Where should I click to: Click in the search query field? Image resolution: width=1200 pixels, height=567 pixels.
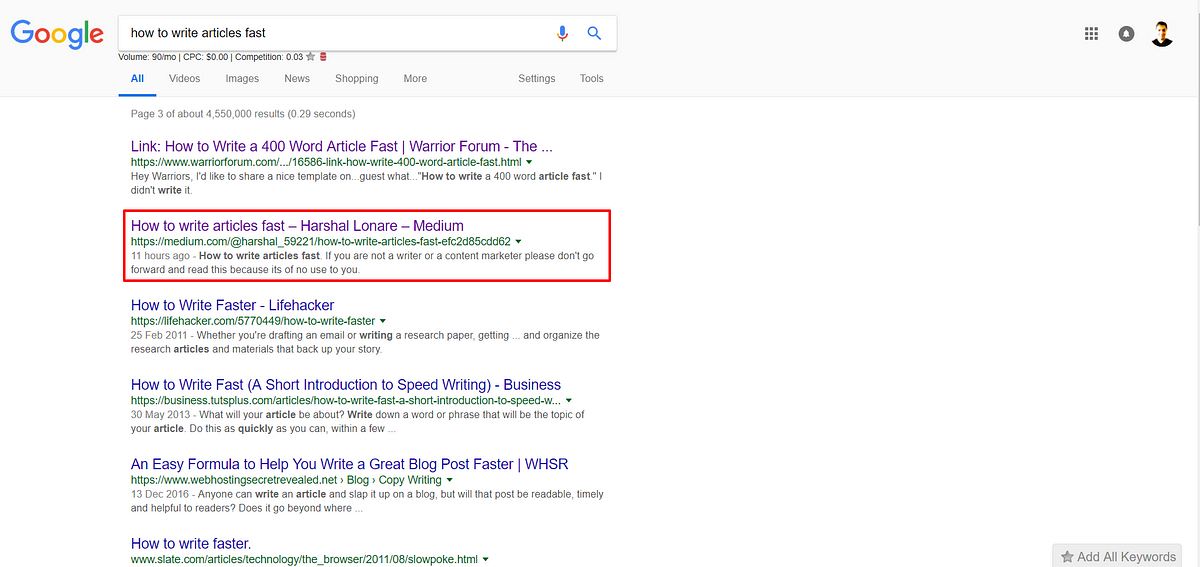point(335,33)
